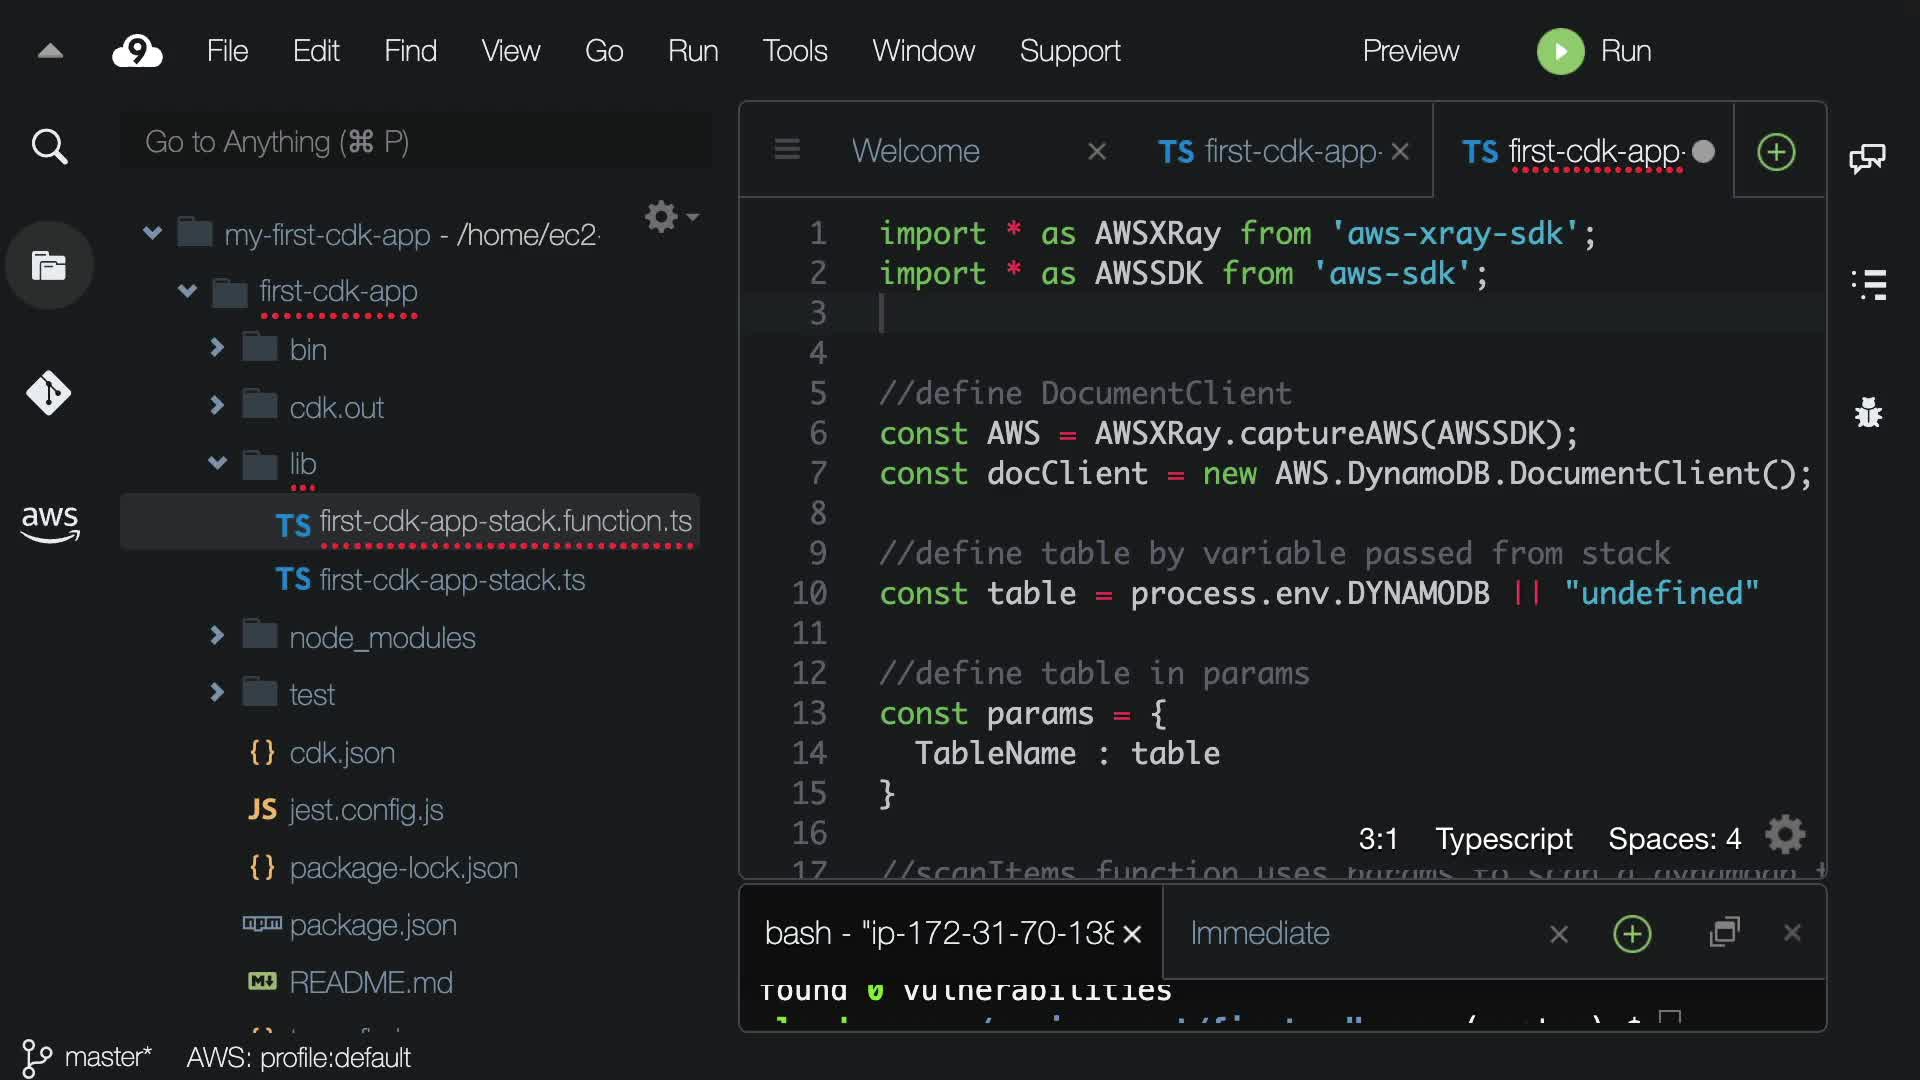Viewport: 1920px width, 1080px height.
Task: Open the Outline panel icon
Action: (x=1868, y=285)
